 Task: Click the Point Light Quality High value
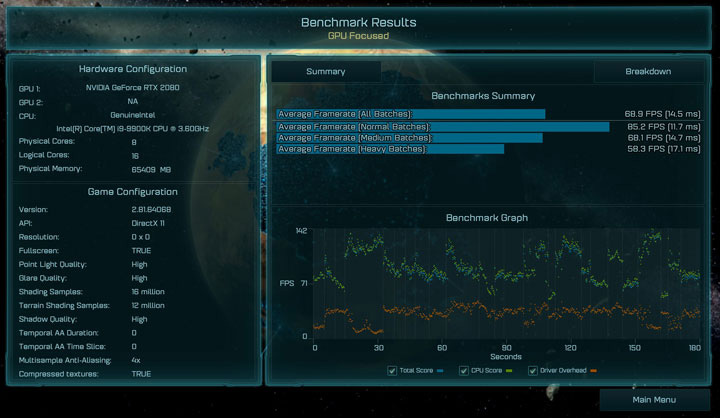pyautogui.click(x=139, y=265)
